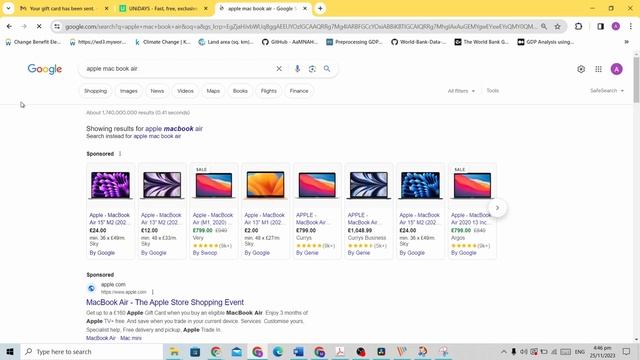Start voice search with microphone icon

(297, 69)
